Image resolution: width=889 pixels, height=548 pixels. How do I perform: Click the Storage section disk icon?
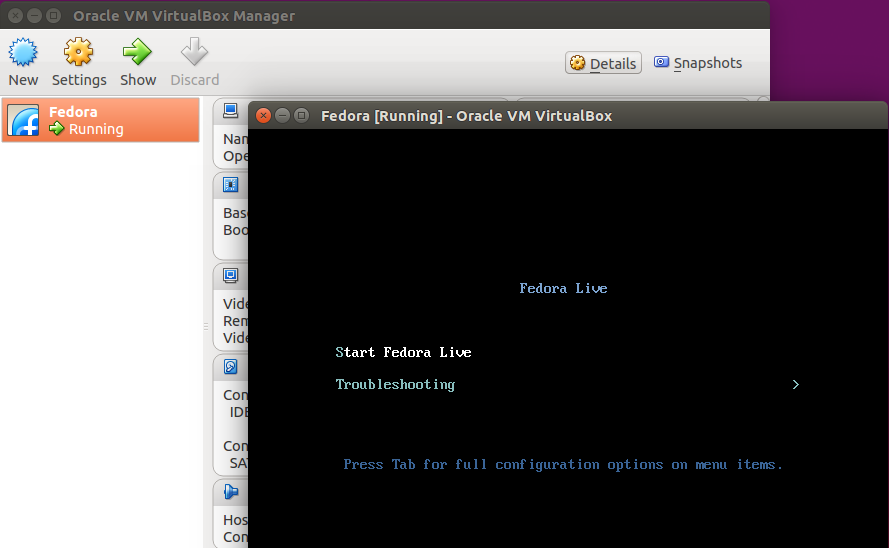click(x=230, y=367)
